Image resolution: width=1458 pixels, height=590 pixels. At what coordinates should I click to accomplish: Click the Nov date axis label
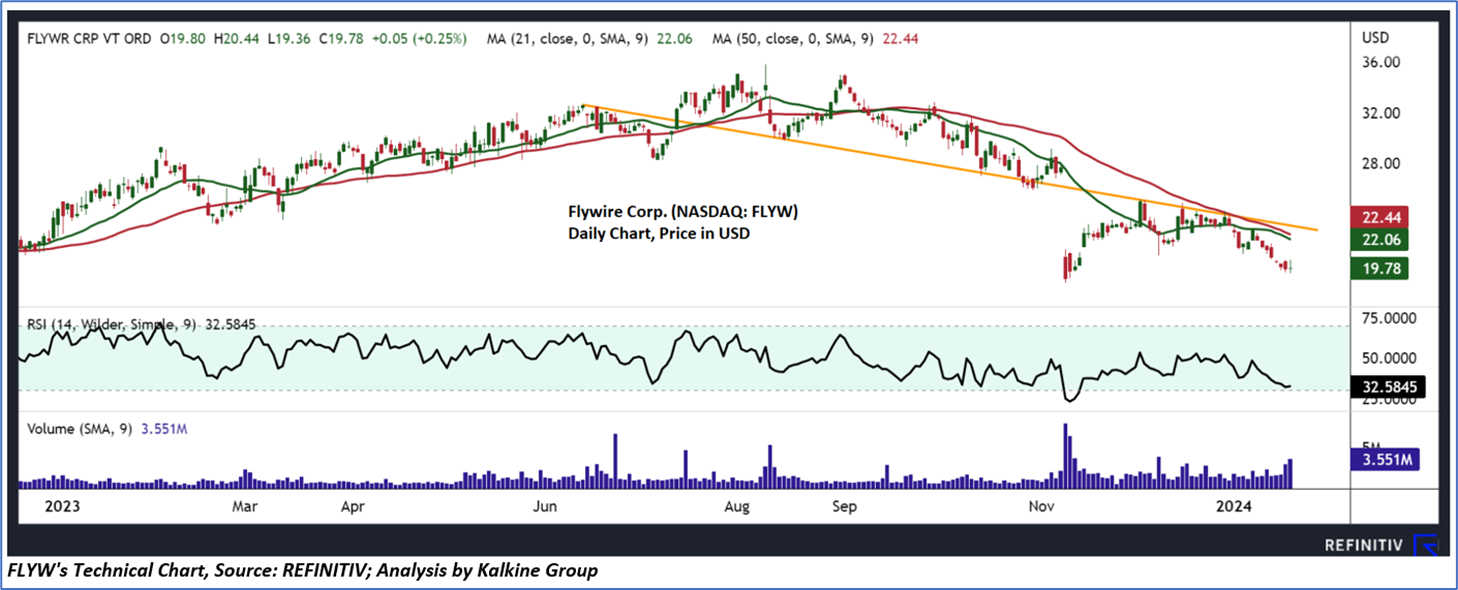[1042, 506]
